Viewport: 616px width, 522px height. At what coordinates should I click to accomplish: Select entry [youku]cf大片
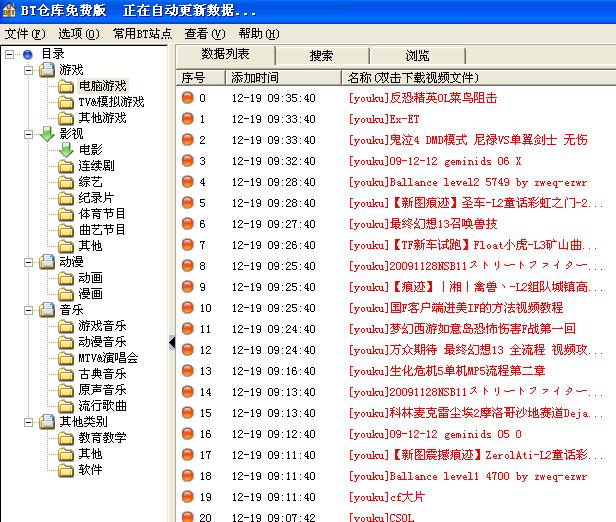tap(387, 497)
